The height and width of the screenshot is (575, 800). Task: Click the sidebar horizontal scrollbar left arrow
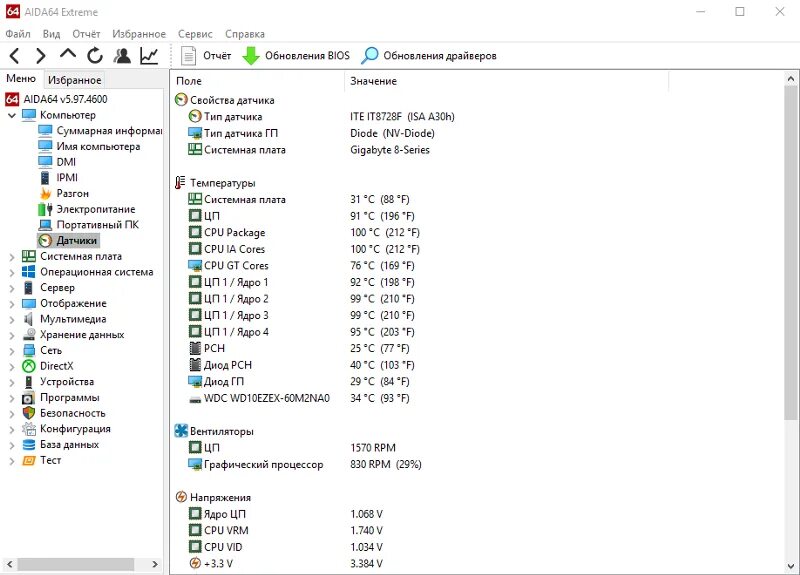[x=9, y=564]
